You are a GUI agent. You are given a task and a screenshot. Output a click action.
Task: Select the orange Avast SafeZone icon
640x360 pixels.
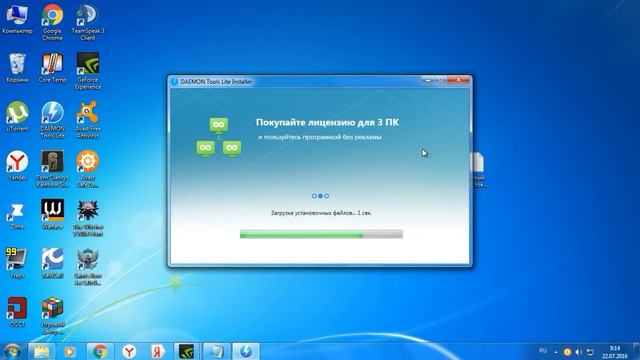[88, 169]
